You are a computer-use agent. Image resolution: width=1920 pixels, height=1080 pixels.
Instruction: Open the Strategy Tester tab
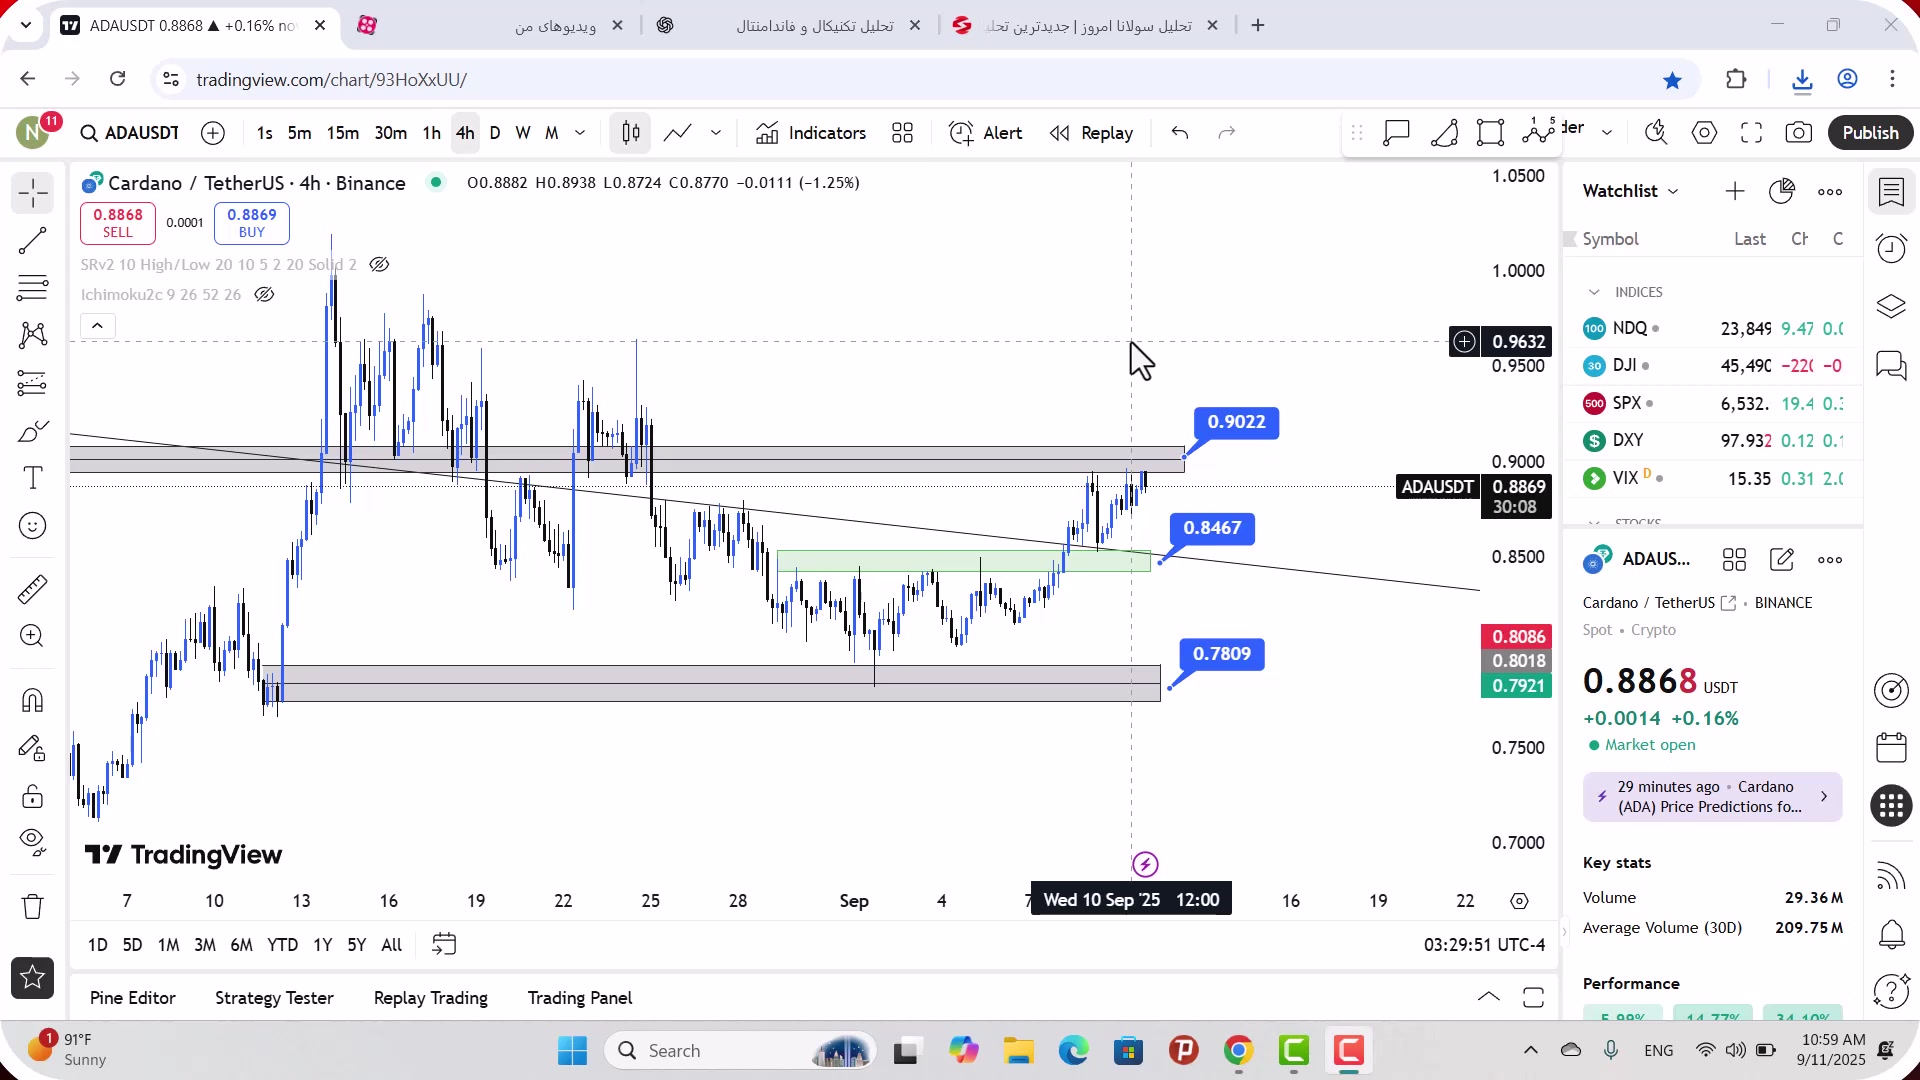(x=274, y=998)
